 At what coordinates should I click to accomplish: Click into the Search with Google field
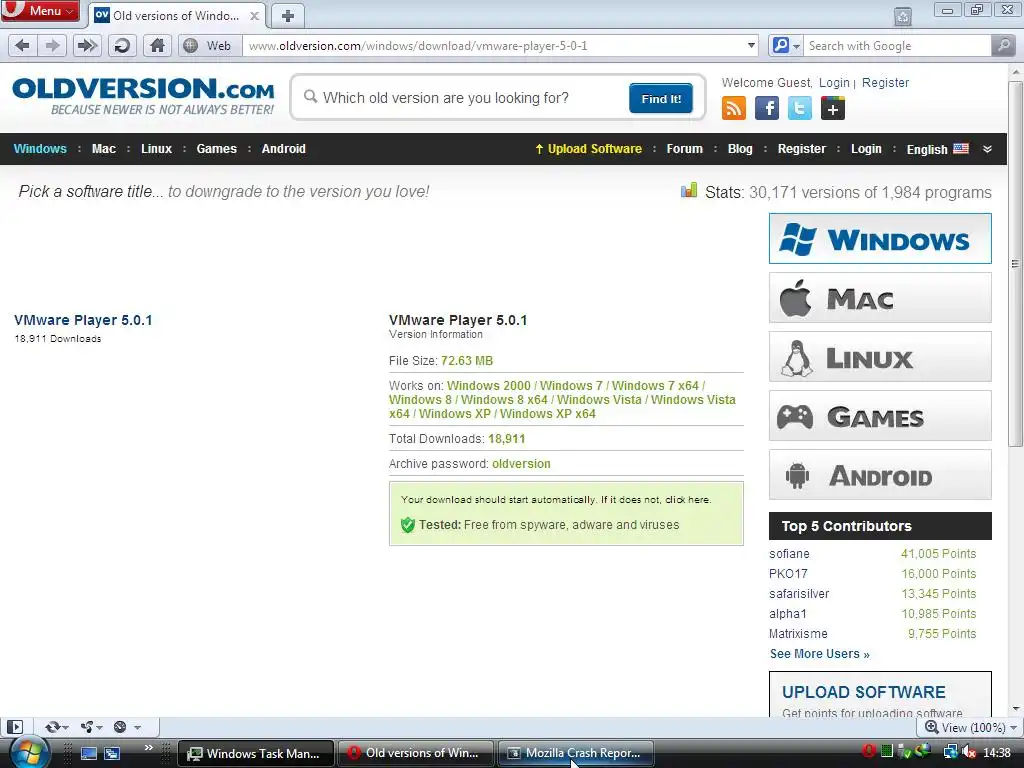click(x=896, y=46)
